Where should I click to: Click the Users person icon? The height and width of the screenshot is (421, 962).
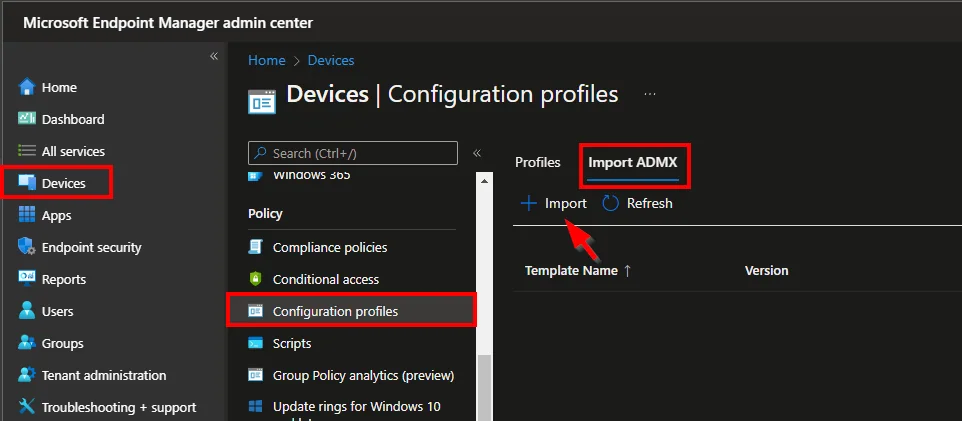click(x=27, y=311)
